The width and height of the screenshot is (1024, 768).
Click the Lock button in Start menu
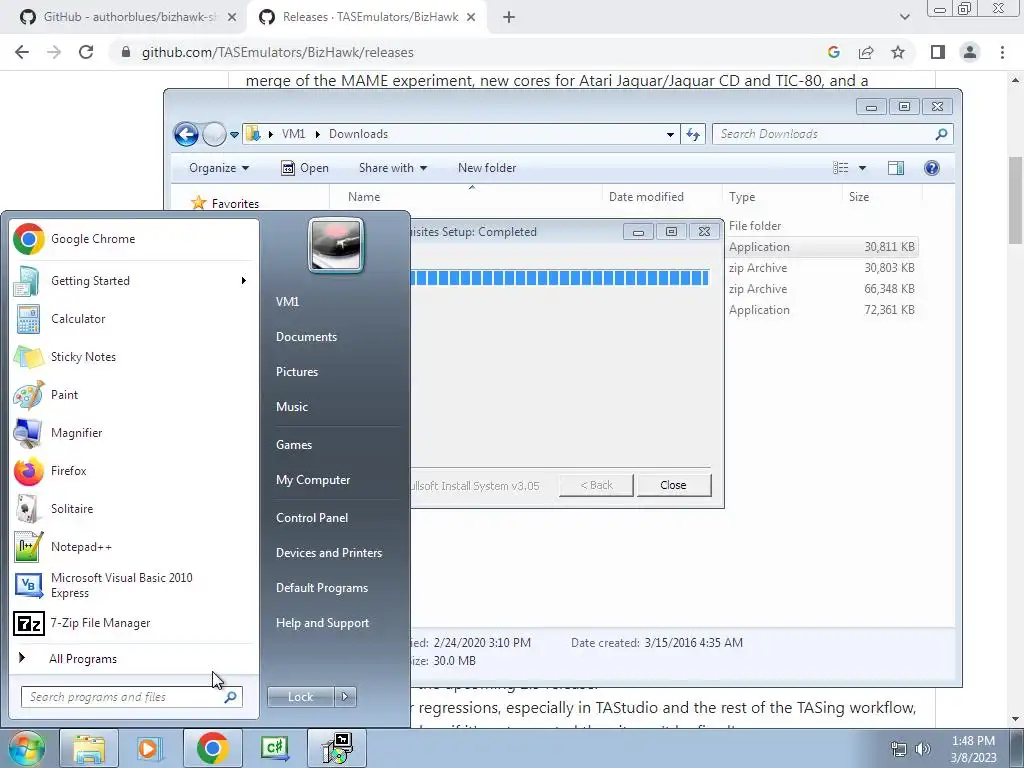coord(300,697)
